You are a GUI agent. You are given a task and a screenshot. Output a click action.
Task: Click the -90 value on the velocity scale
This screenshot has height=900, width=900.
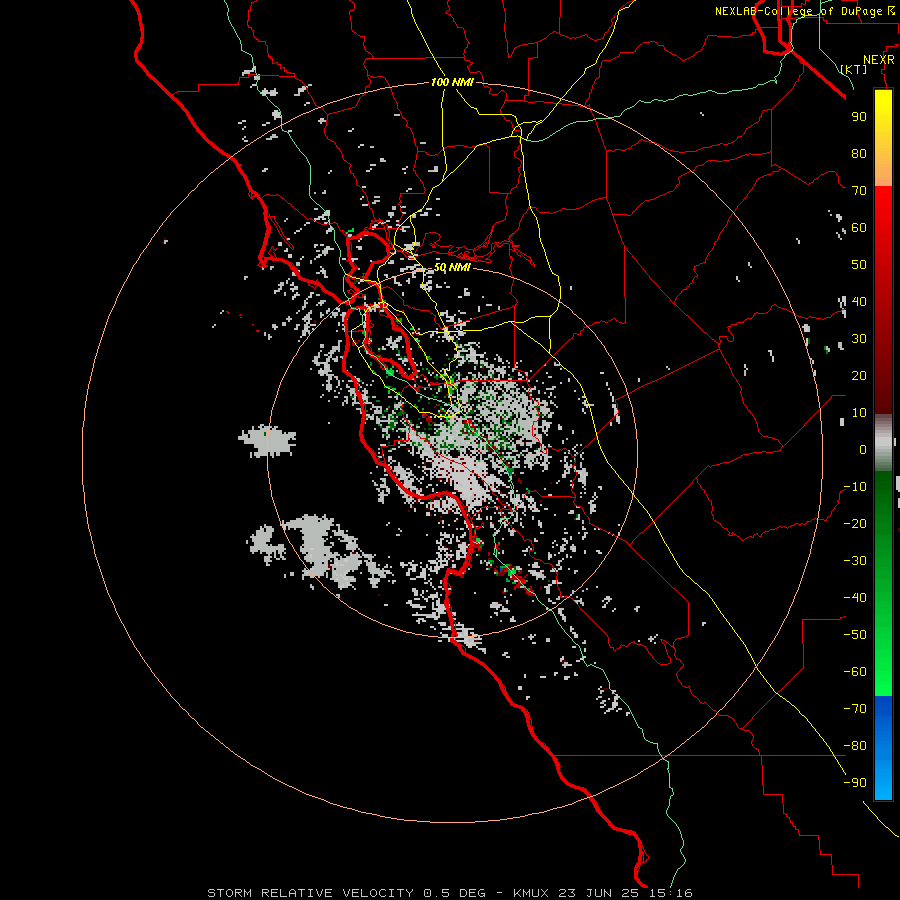pyautogui.click(x=855, y=783)
